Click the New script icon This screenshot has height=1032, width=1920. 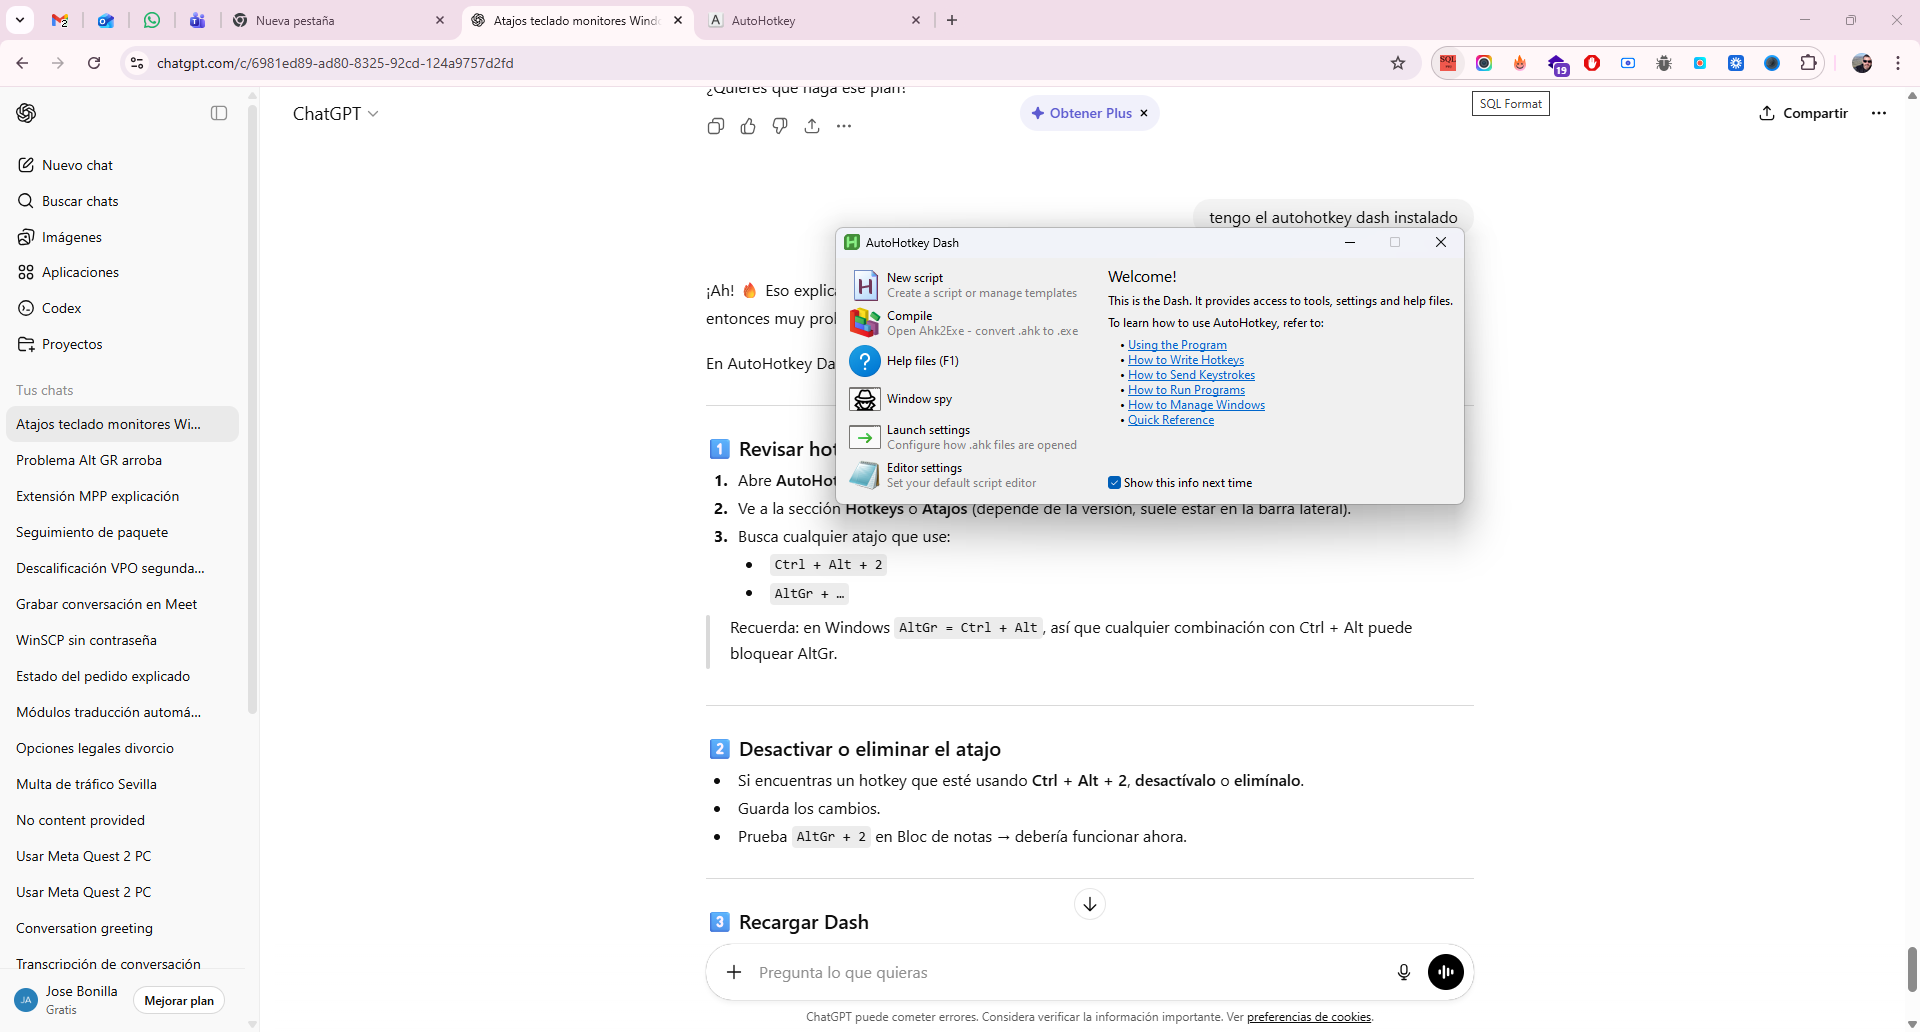pos(865,285)
